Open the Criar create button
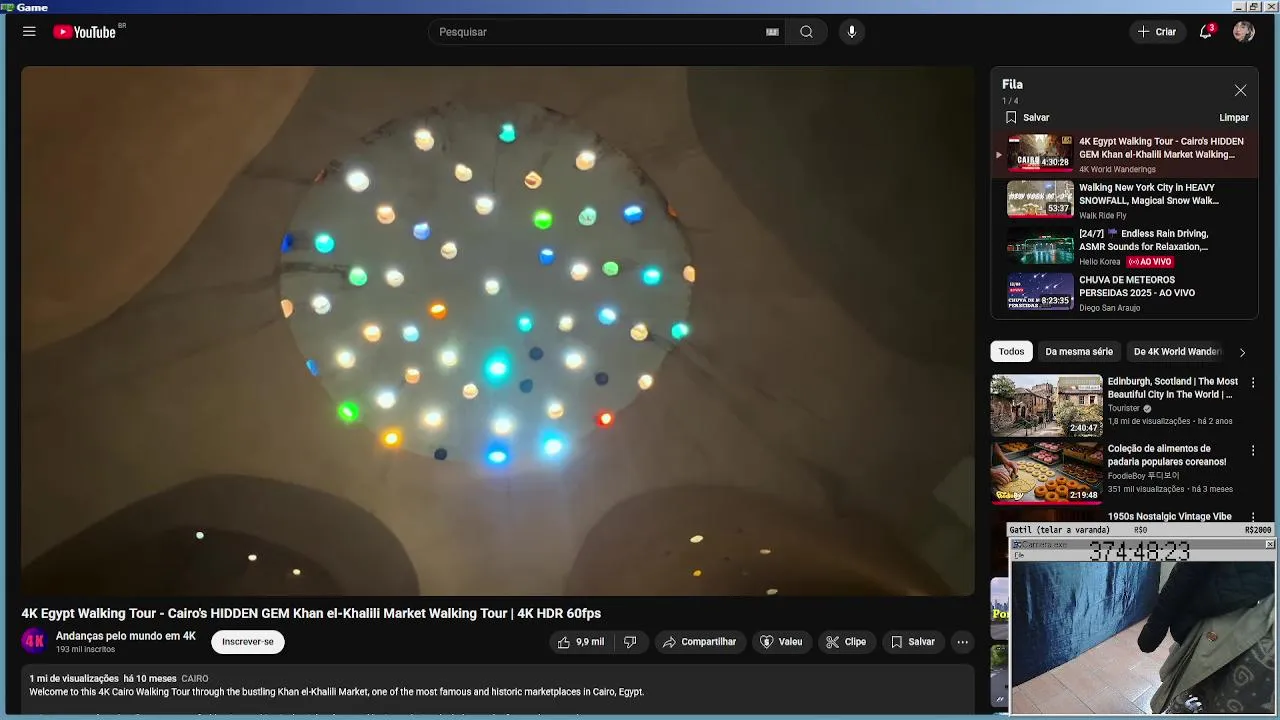The width and height of the screenshot is (1280, 720). (1157, 32)
